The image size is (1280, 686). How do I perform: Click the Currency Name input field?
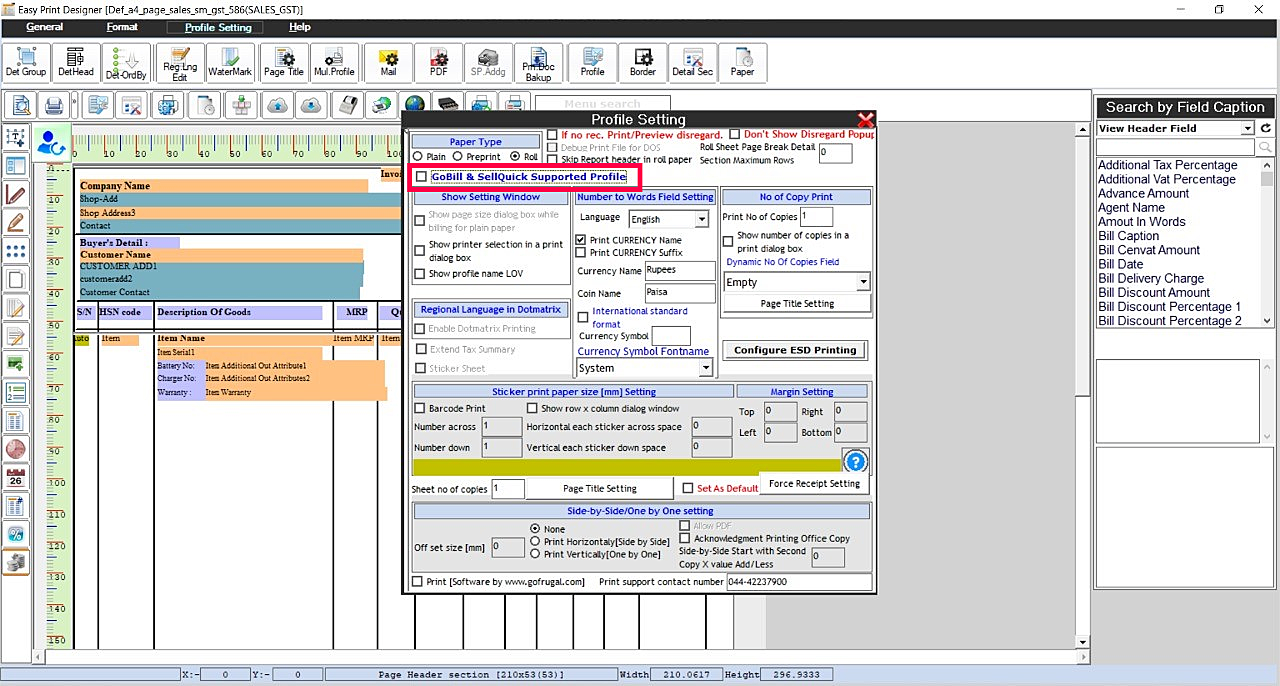point(680,271)
